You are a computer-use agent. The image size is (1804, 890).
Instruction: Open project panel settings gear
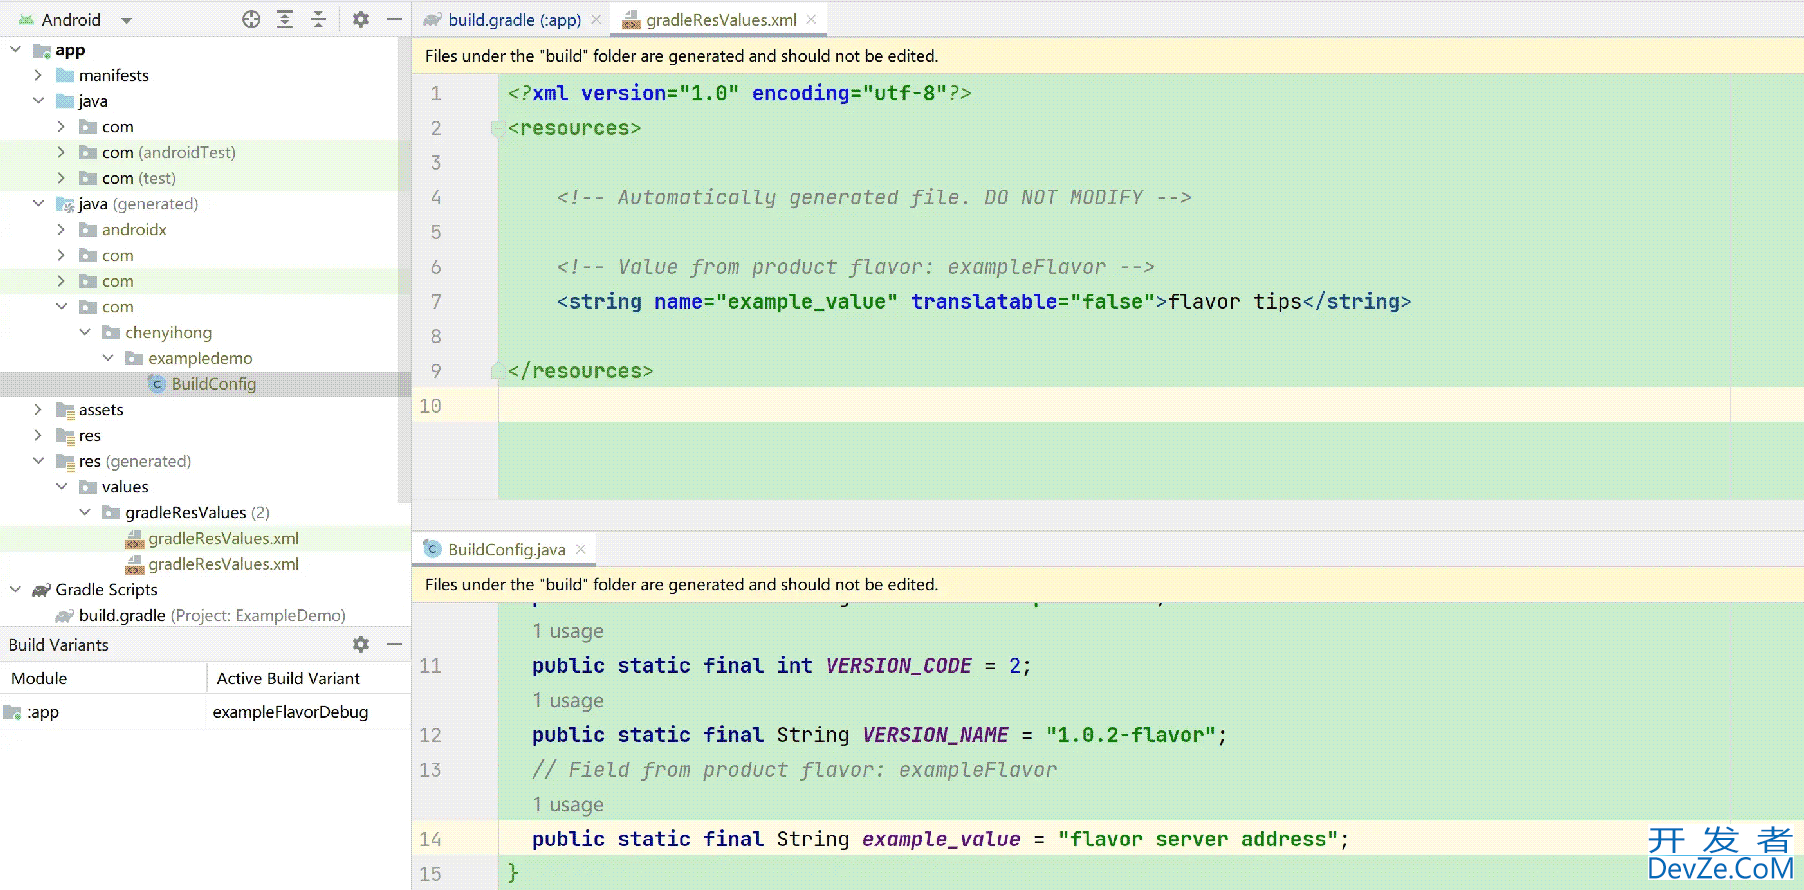pos(361,19)
